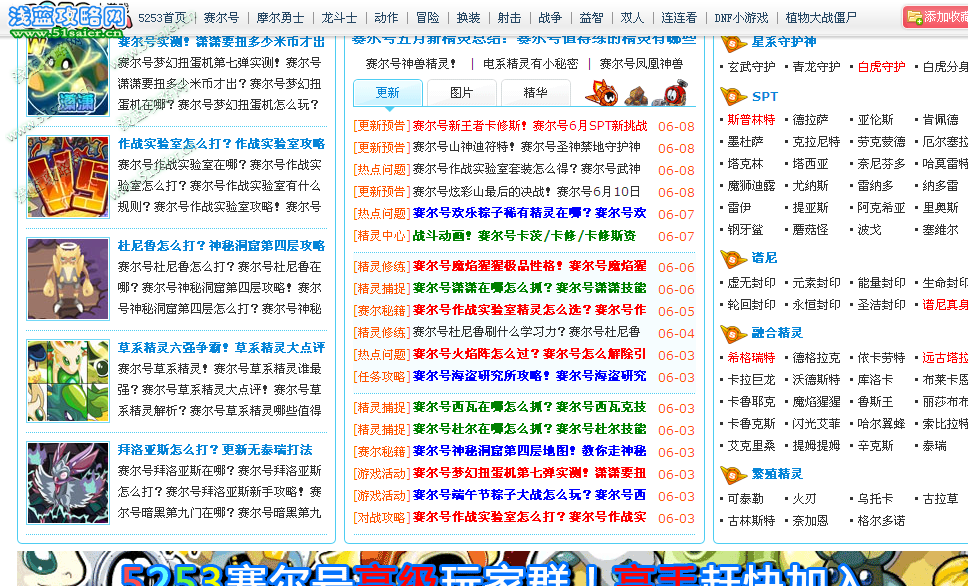Image resolution: width=968 pixels, height=586 pixels.
Task: Open article 拜洛亚斯怎么打？更新无泰瑞打法
Action: tap(215, 450)
